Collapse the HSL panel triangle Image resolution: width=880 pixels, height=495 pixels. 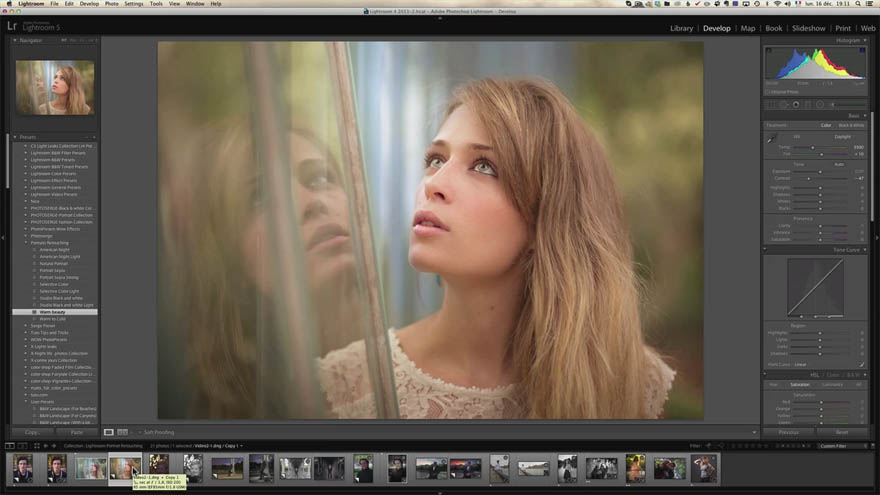865,375
